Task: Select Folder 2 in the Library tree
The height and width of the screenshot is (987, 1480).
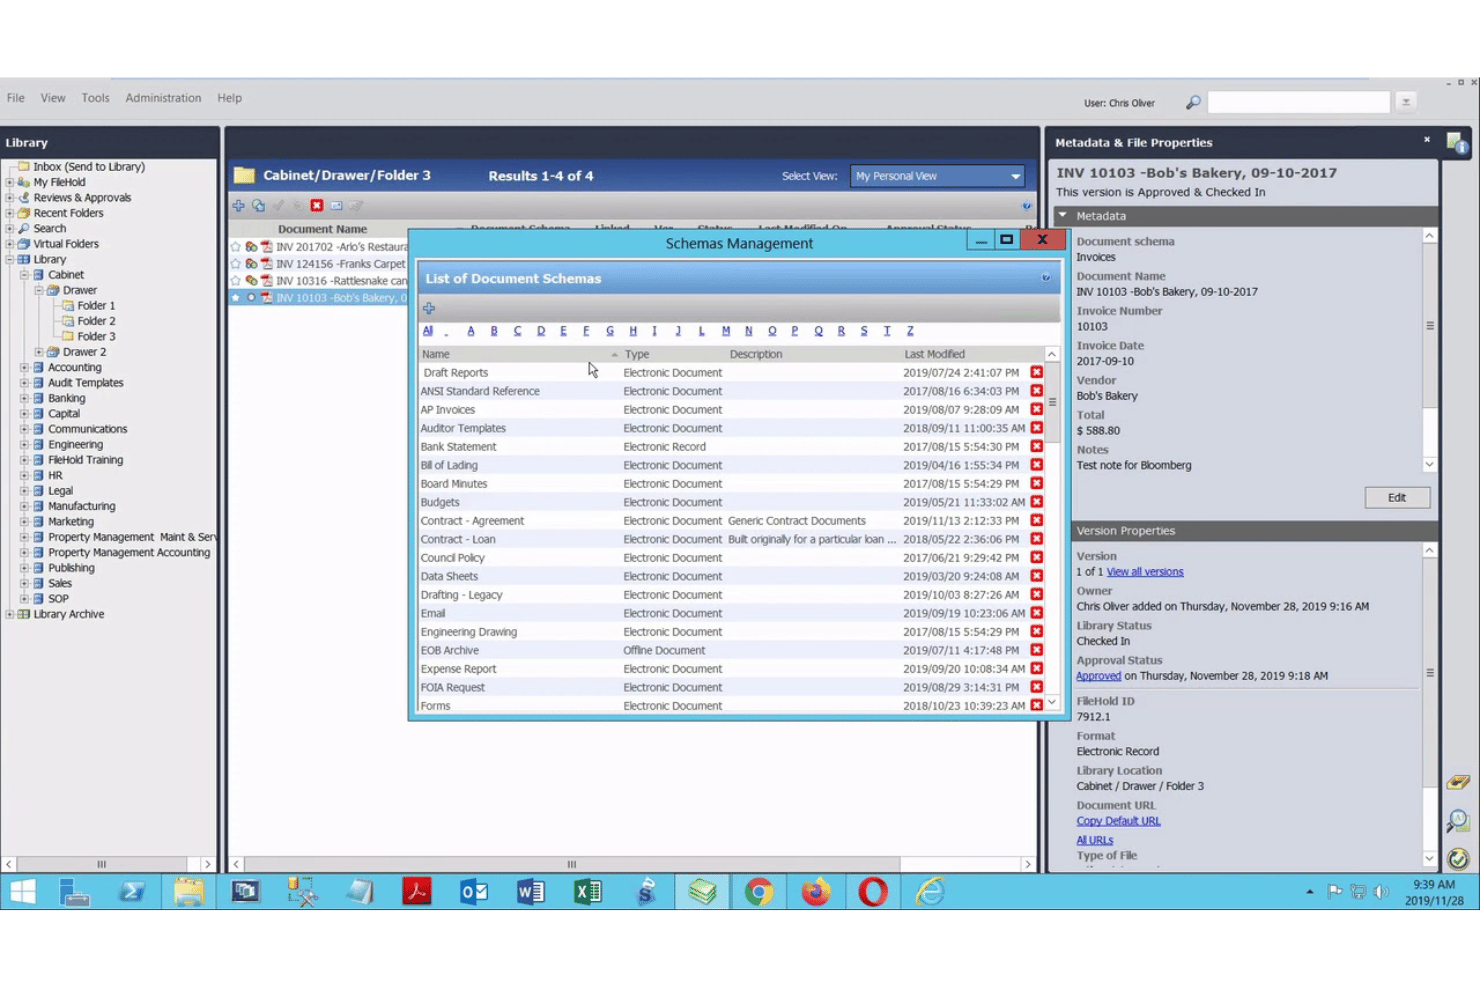Action: click(96, 321)
